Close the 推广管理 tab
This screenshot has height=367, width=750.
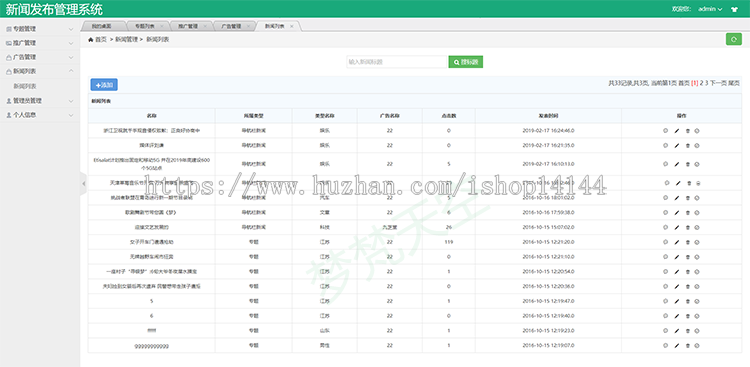point(205,26)
